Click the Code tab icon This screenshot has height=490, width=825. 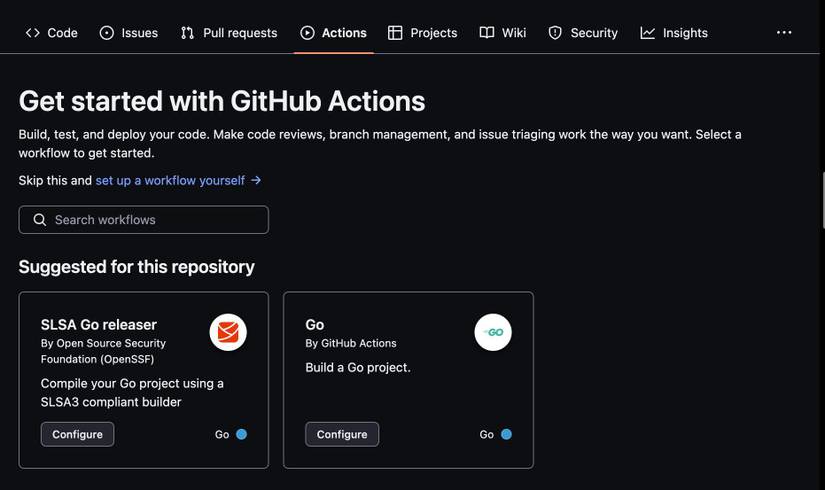coord(33,33)
